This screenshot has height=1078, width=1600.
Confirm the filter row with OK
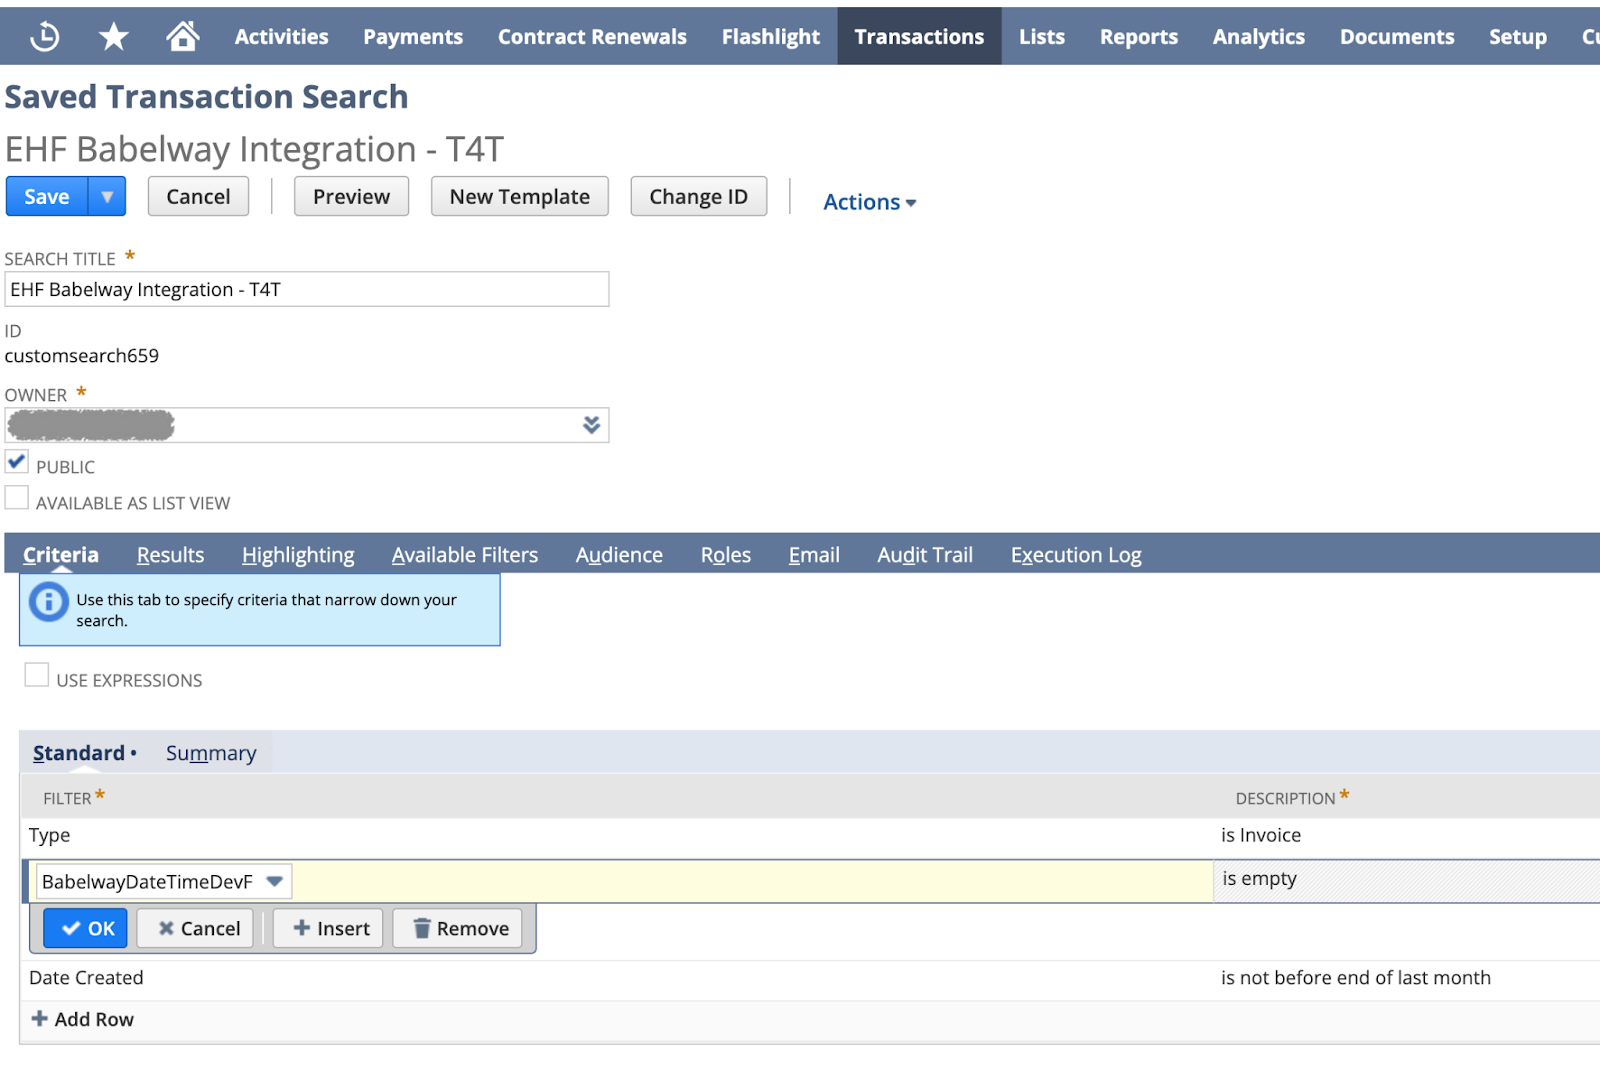pos(87,929)
